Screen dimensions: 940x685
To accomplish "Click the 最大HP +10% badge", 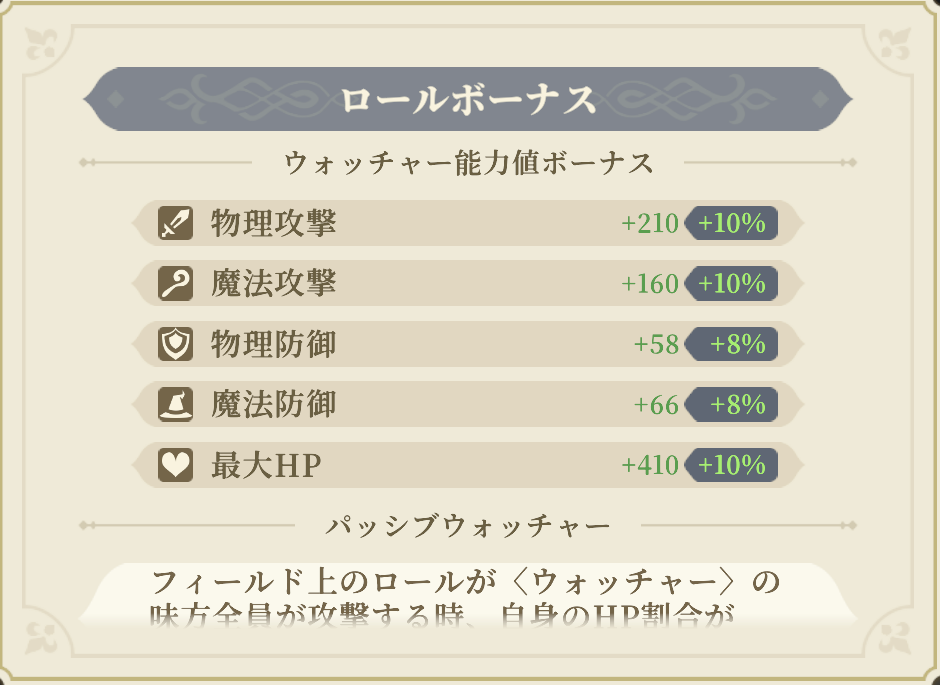I will click(732, 465).
